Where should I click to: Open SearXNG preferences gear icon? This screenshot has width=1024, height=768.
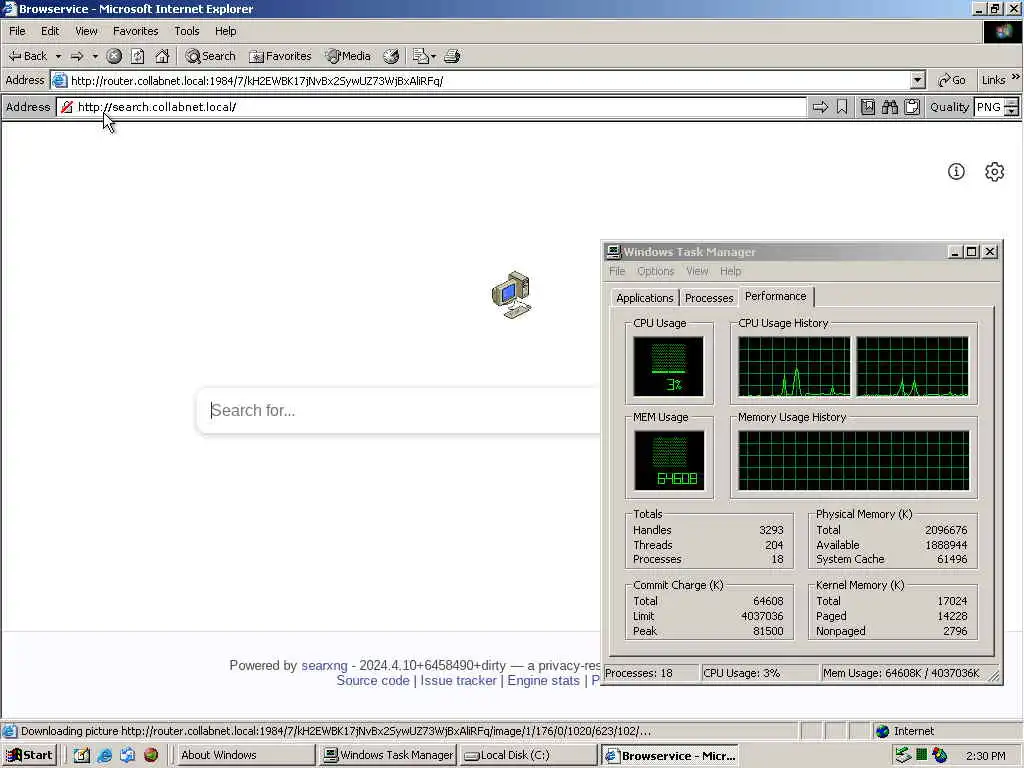tap(995, 172)
